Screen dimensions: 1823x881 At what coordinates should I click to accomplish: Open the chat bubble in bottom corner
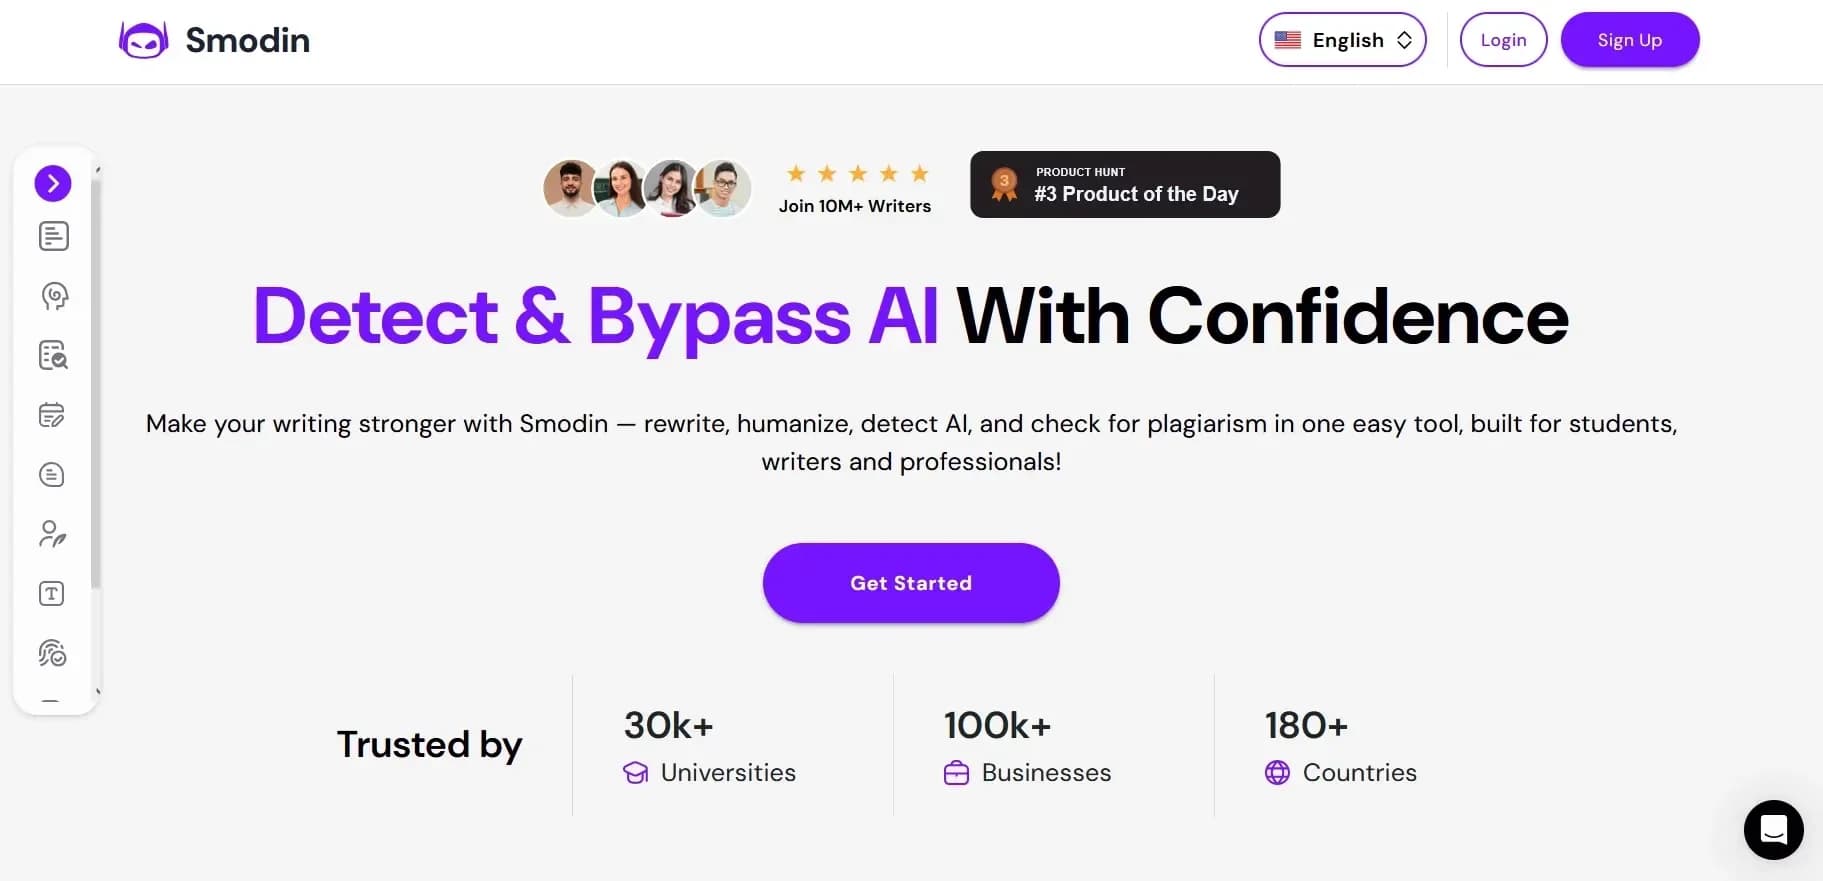pyautogui.click(x=1772, y=830)
